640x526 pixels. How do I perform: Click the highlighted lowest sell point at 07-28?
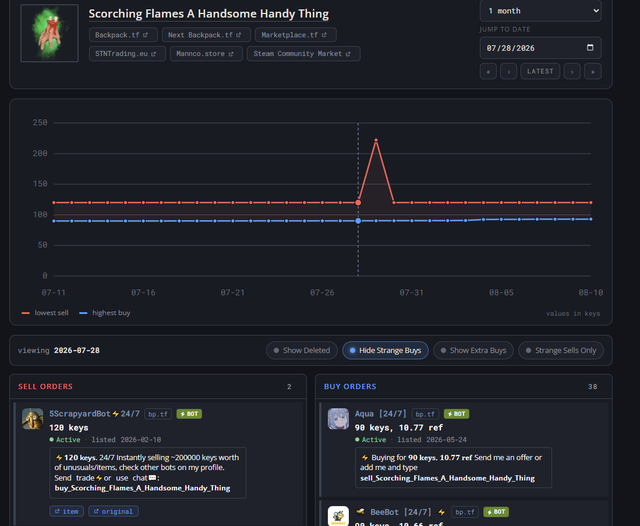click(358, 202)
